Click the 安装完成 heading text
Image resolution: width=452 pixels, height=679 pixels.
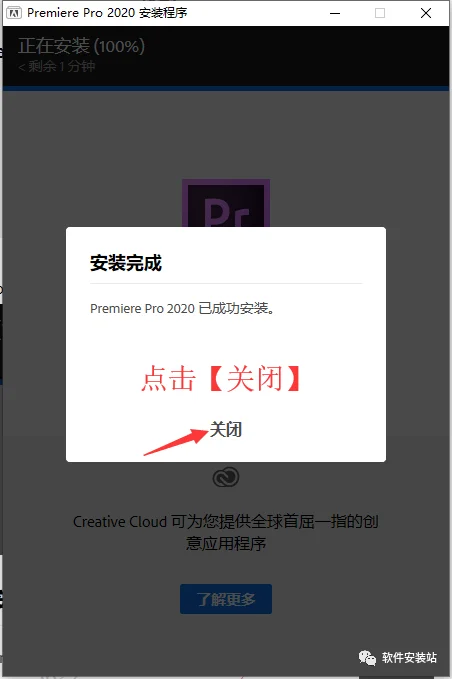(126, 263)
